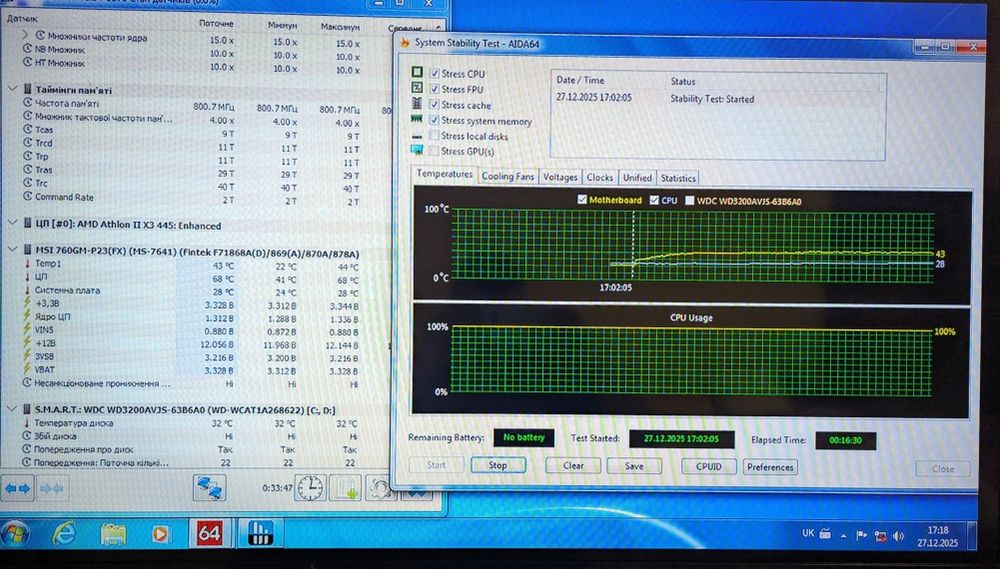
Task: Click the expand layout arrows icon in sensors toolbar
Action: click(18, 489)
